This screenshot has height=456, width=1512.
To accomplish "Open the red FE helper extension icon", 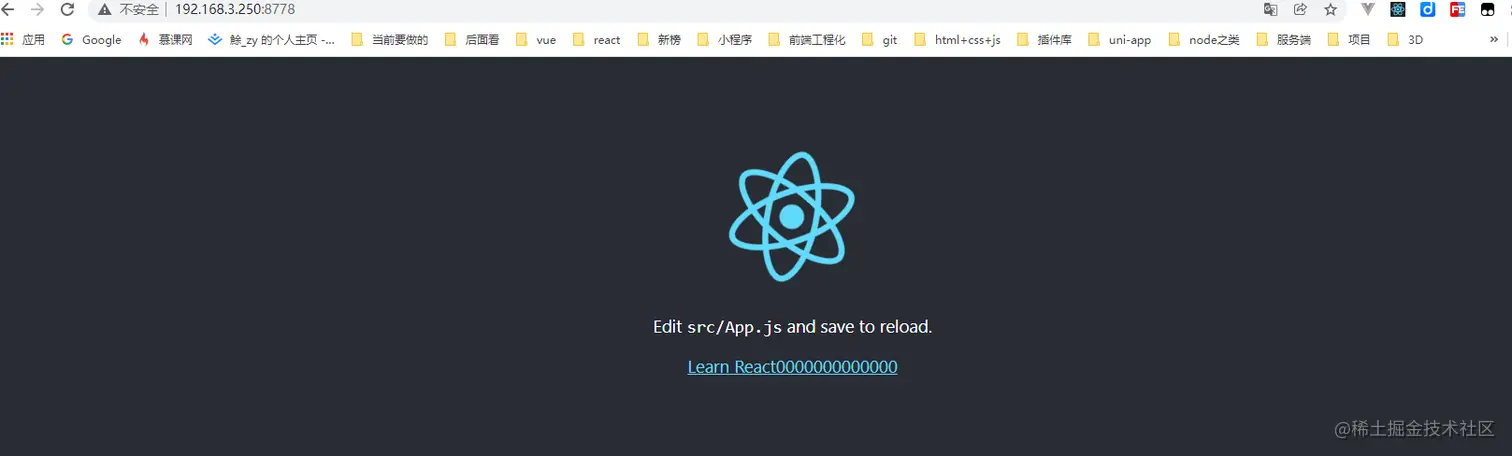I will (1458, 9).
